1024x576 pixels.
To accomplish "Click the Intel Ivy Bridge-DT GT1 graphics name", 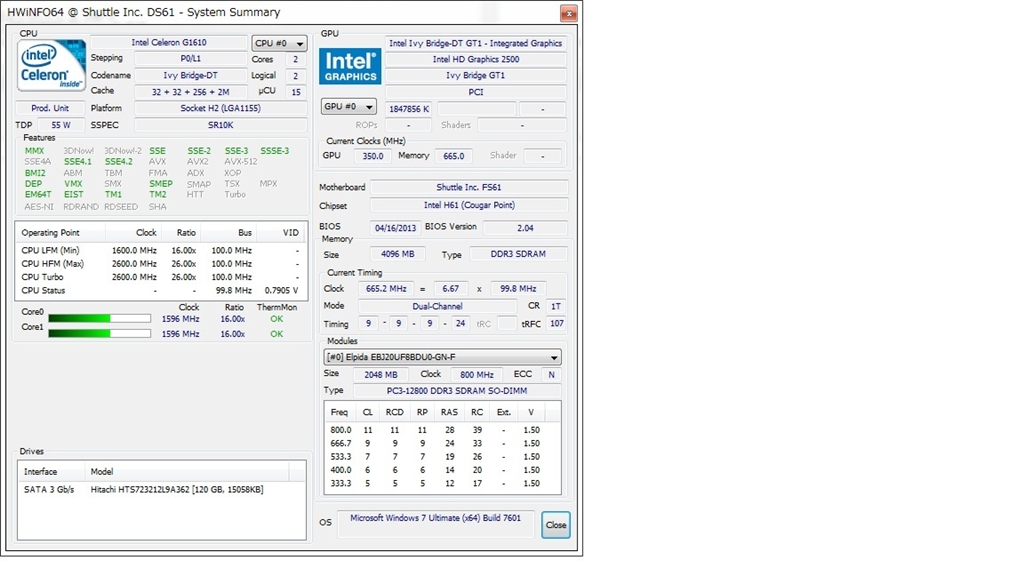I will pos(475,43).
